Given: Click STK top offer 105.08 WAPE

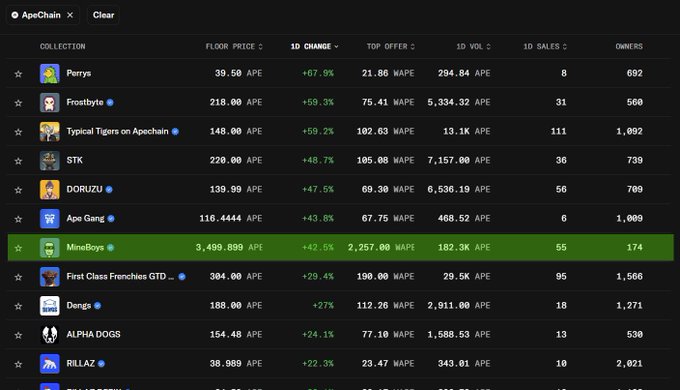Looking at the screenshot, I should pos(386,161).
